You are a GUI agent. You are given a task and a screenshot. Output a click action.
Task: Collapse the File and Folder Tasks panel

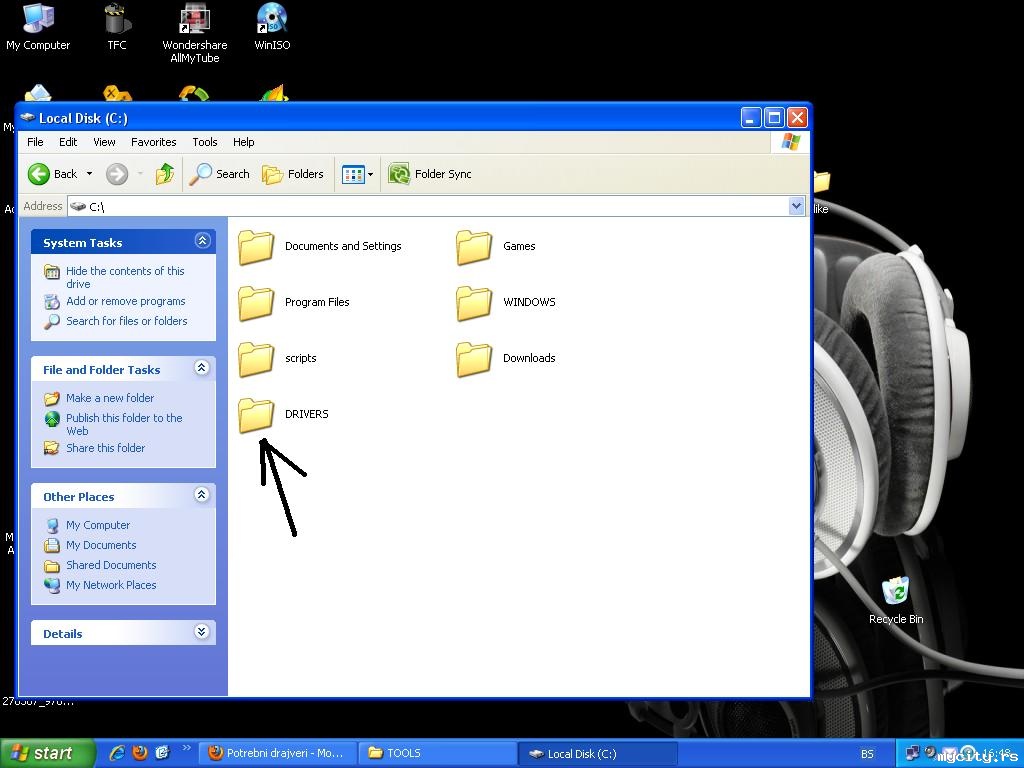202,368
